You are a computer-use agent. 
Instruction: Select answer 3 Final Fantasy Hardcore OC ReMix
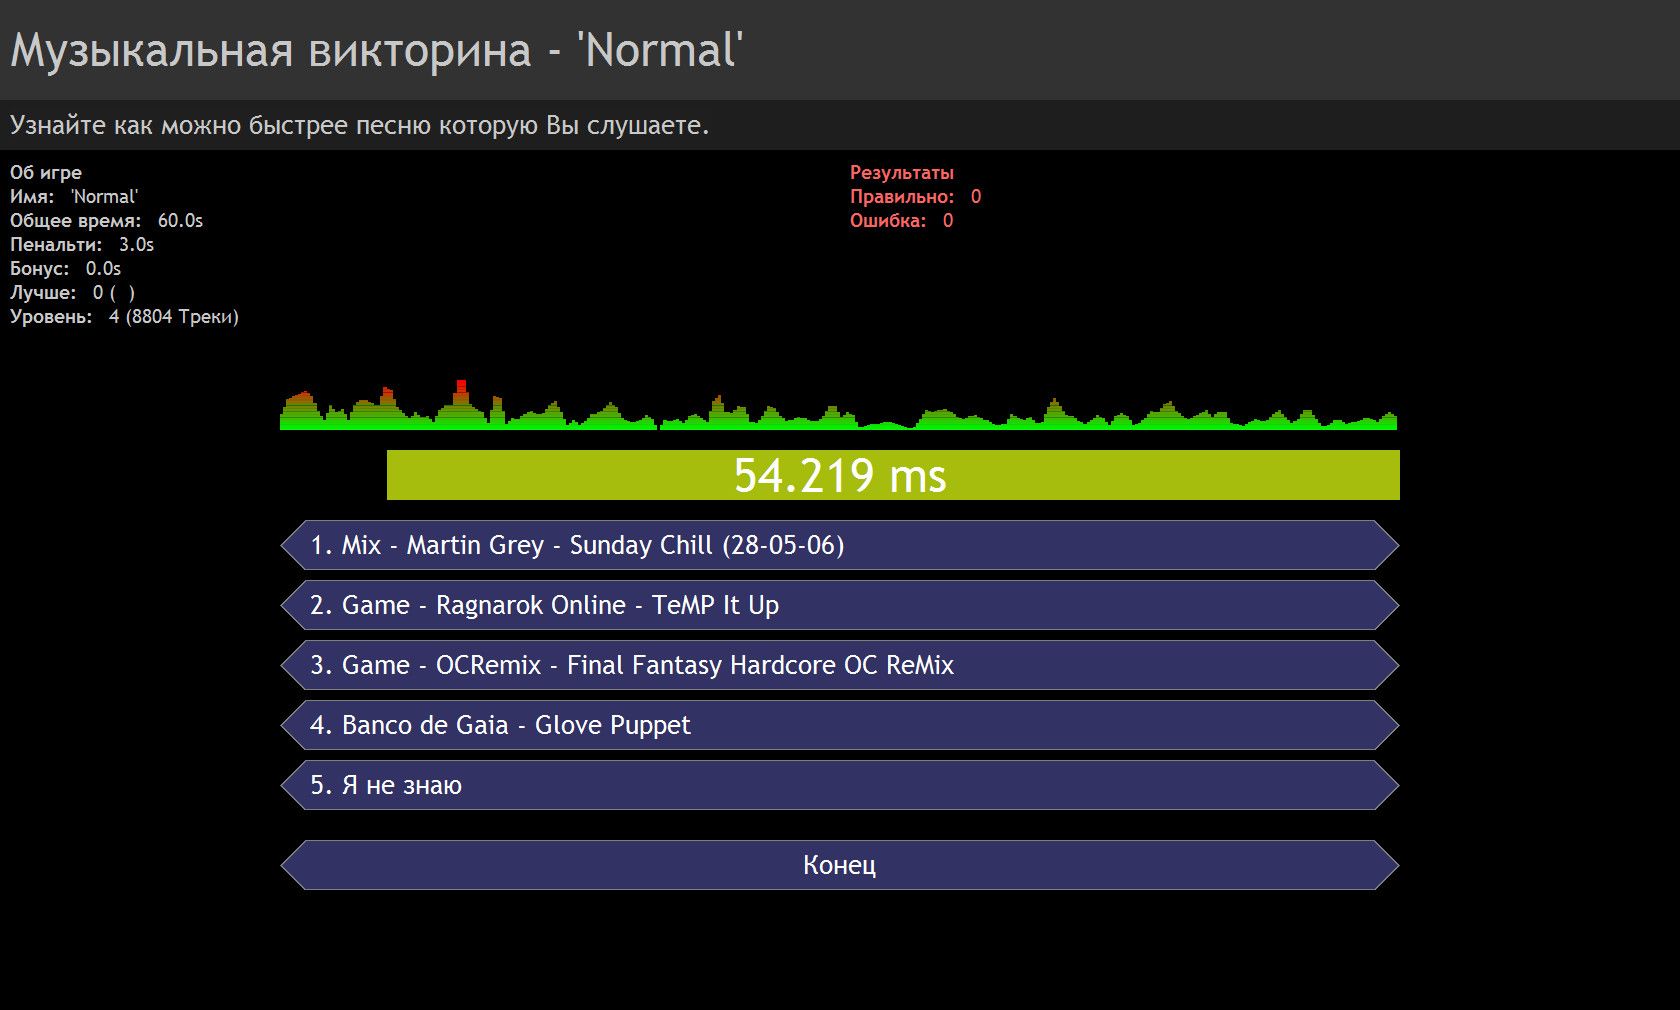(x=839, y=665)
